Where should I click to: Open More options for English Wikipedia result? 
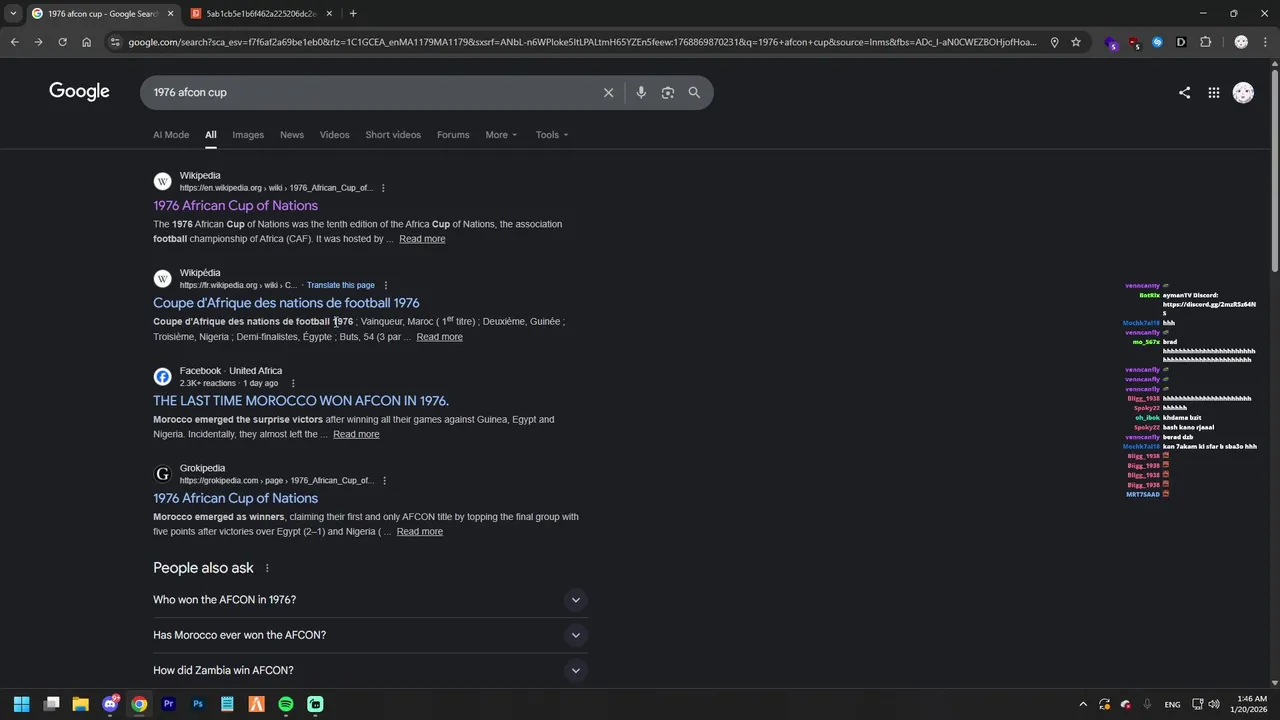coord(383,188)
